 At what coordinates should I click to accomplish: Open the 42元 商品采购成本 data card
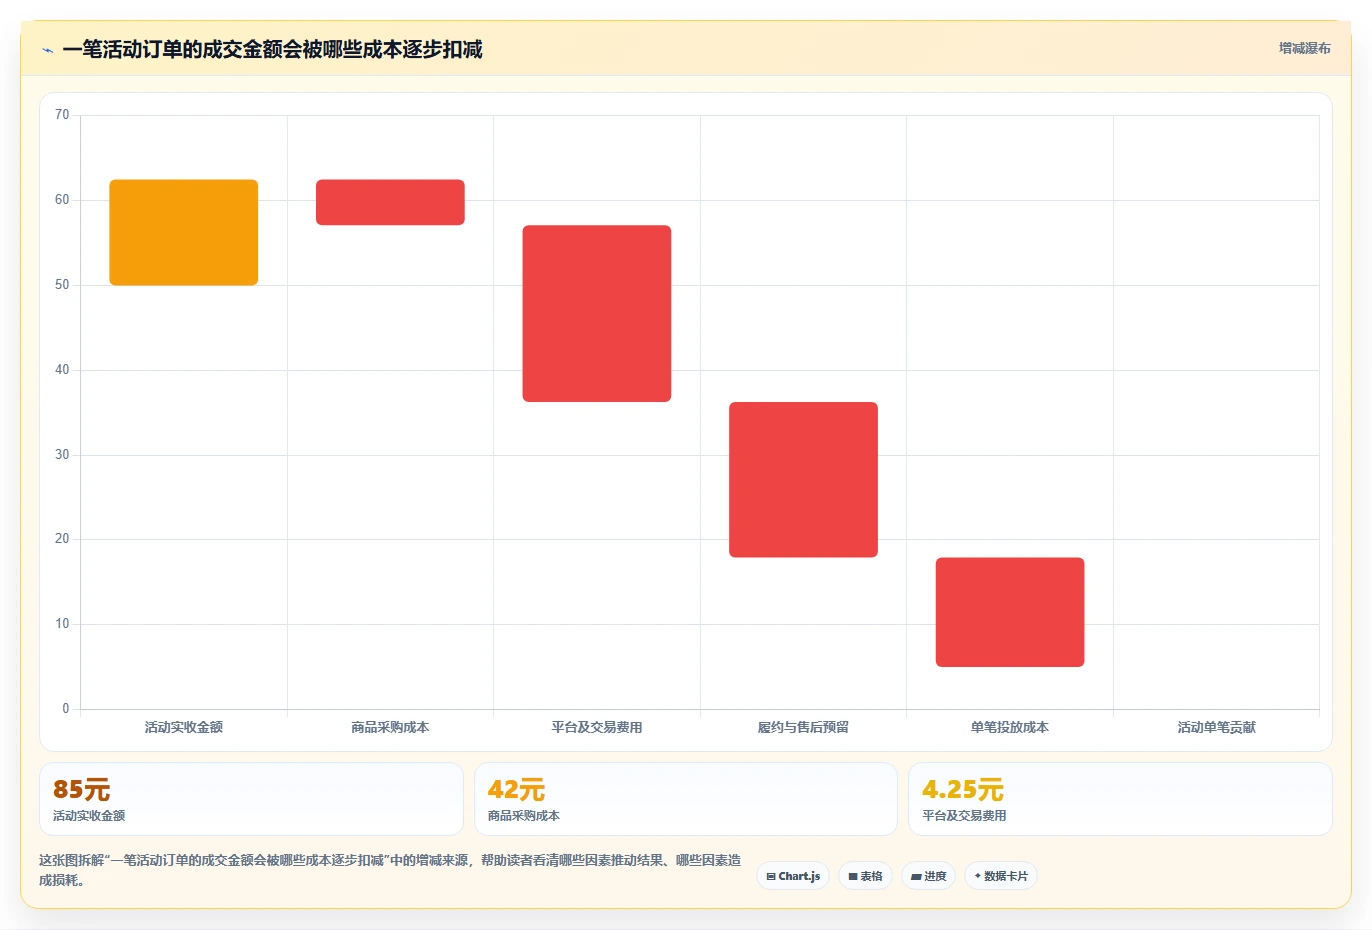click(685, 799)
